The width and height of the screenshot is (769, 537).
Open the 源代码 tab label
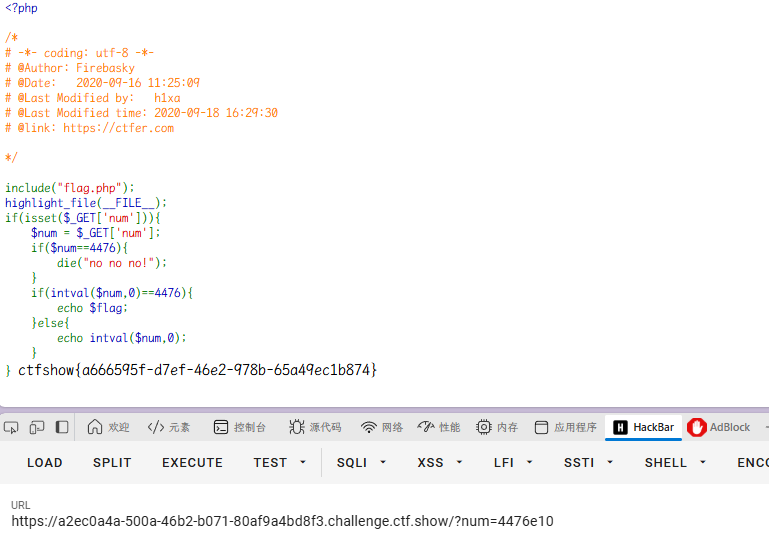tap(325, 428)
